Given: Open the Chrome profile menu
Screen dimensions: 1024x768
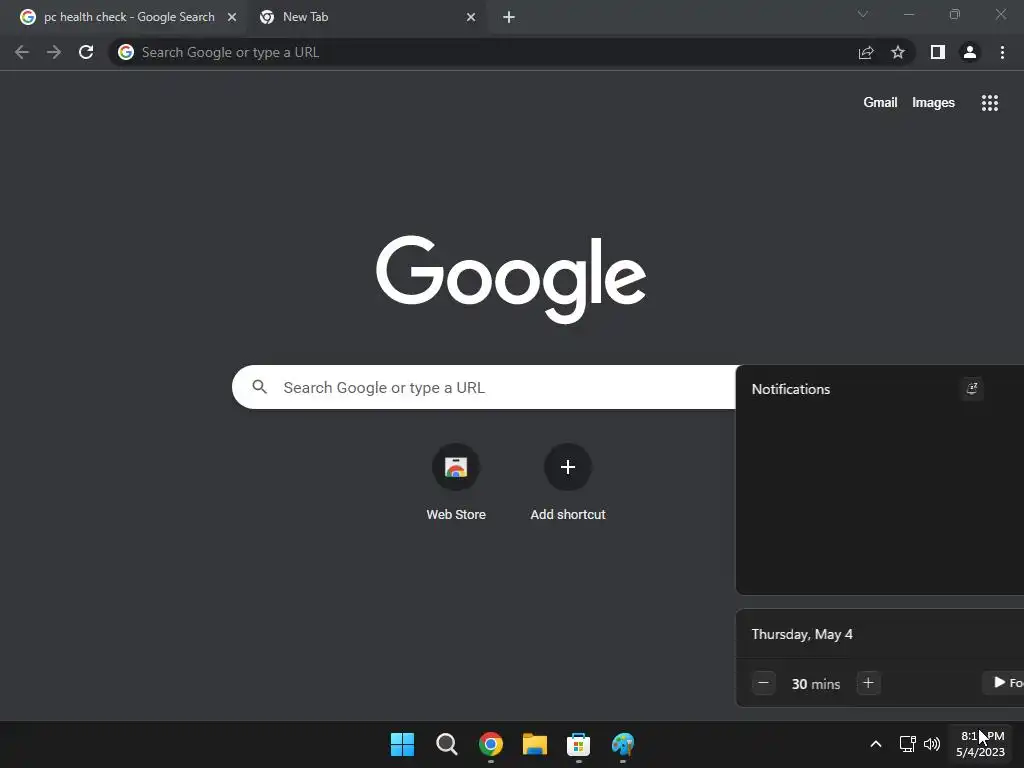Looking at the screenshot, I should point(970,52).
